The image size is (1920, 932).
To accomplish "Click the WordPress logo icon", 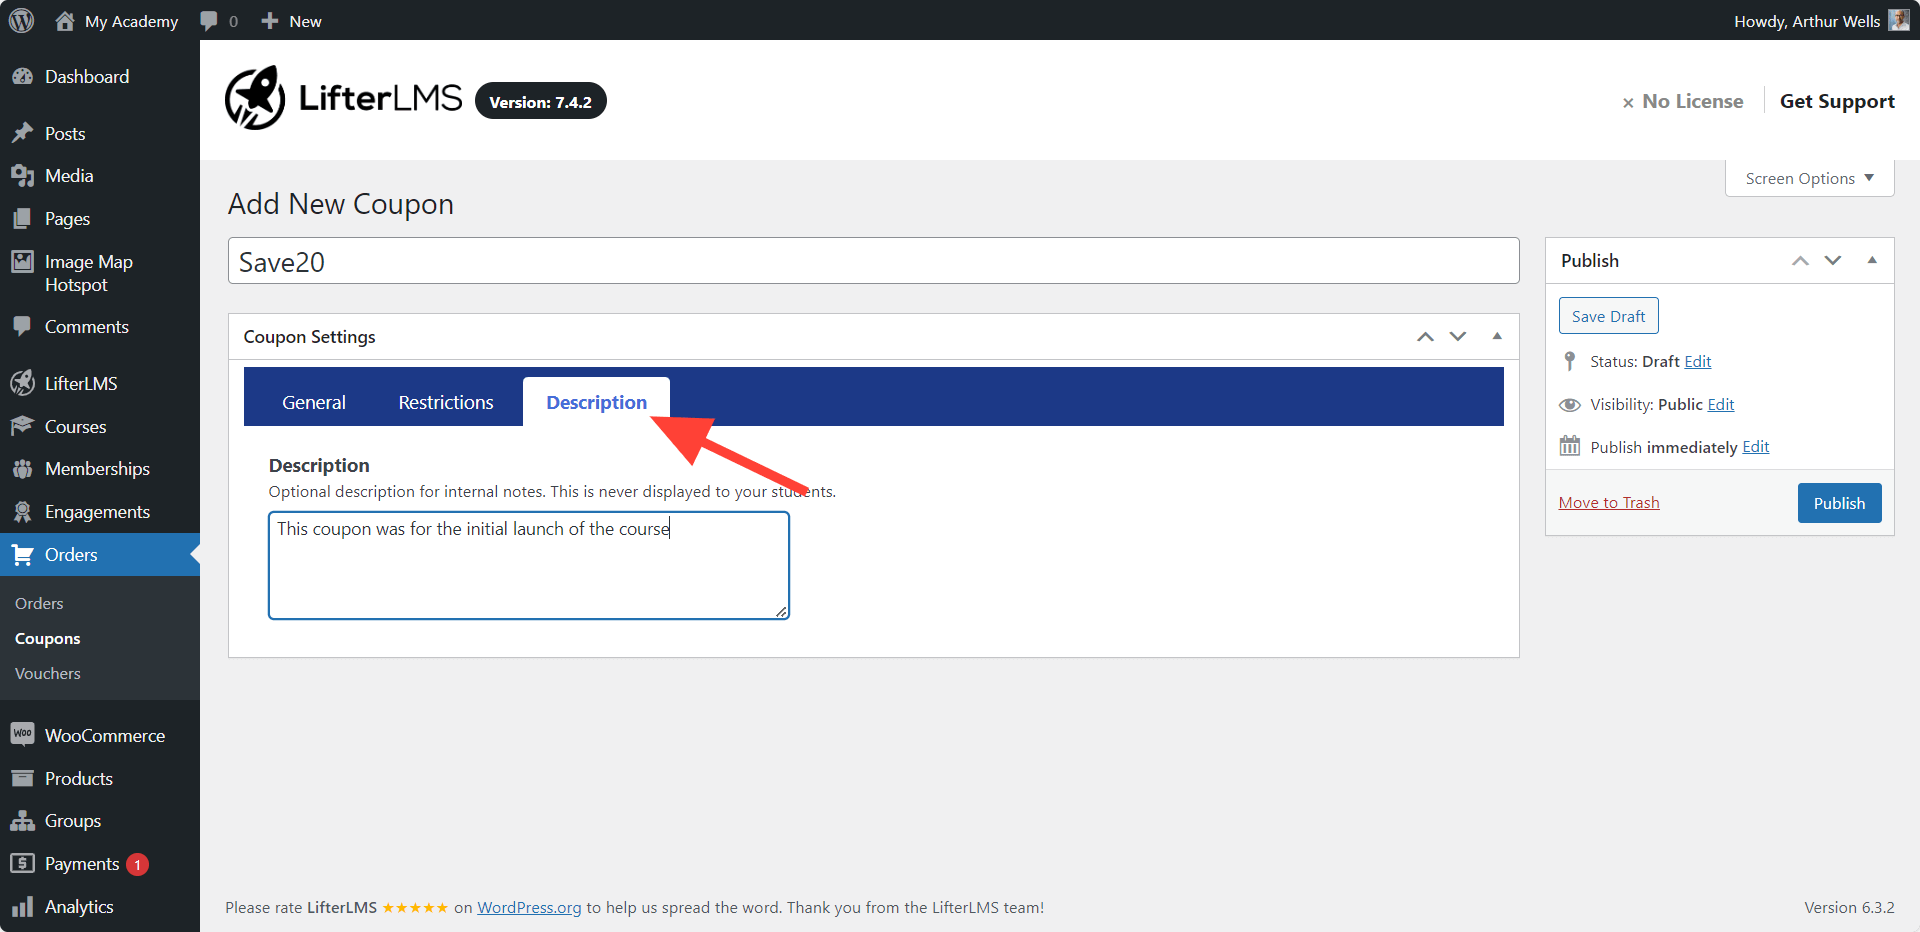I will [21, 21].
